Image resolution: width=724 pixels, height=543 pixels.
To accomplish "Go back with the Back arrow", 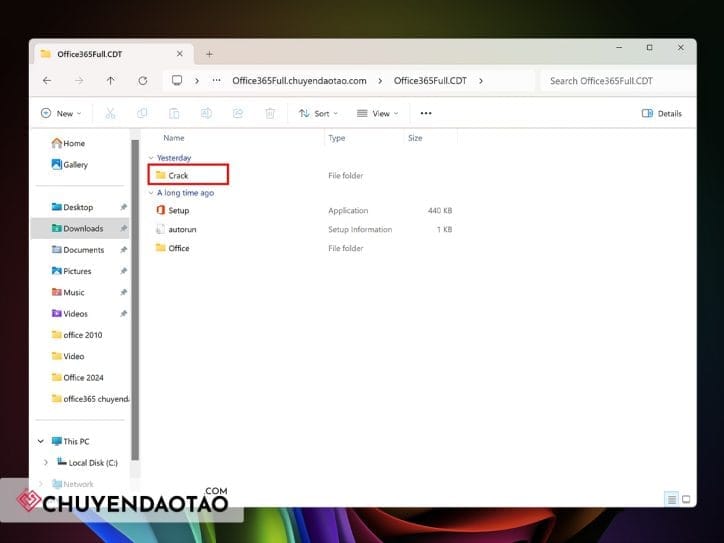I will pyautogui.click(x=47, y=81).
